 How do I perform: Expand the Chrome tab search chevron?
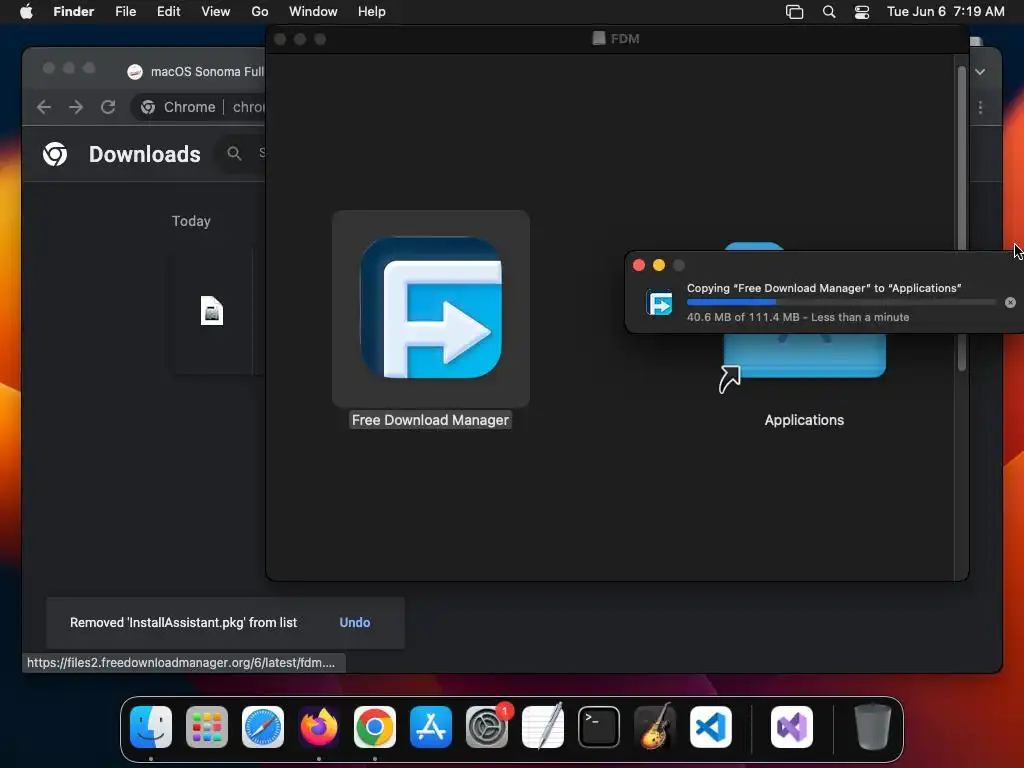pyautogui.click(x=980, y=72)
